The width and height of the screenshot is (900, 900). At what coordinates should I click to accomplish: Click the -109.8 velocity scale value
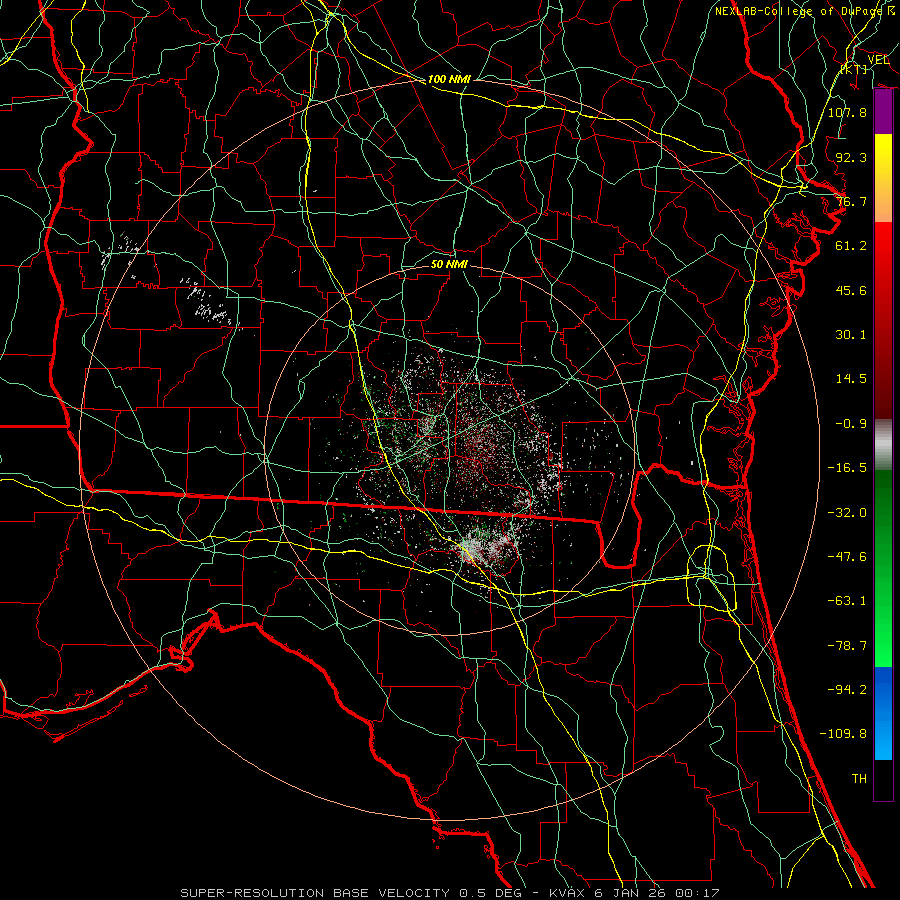[x=843, y=734]
